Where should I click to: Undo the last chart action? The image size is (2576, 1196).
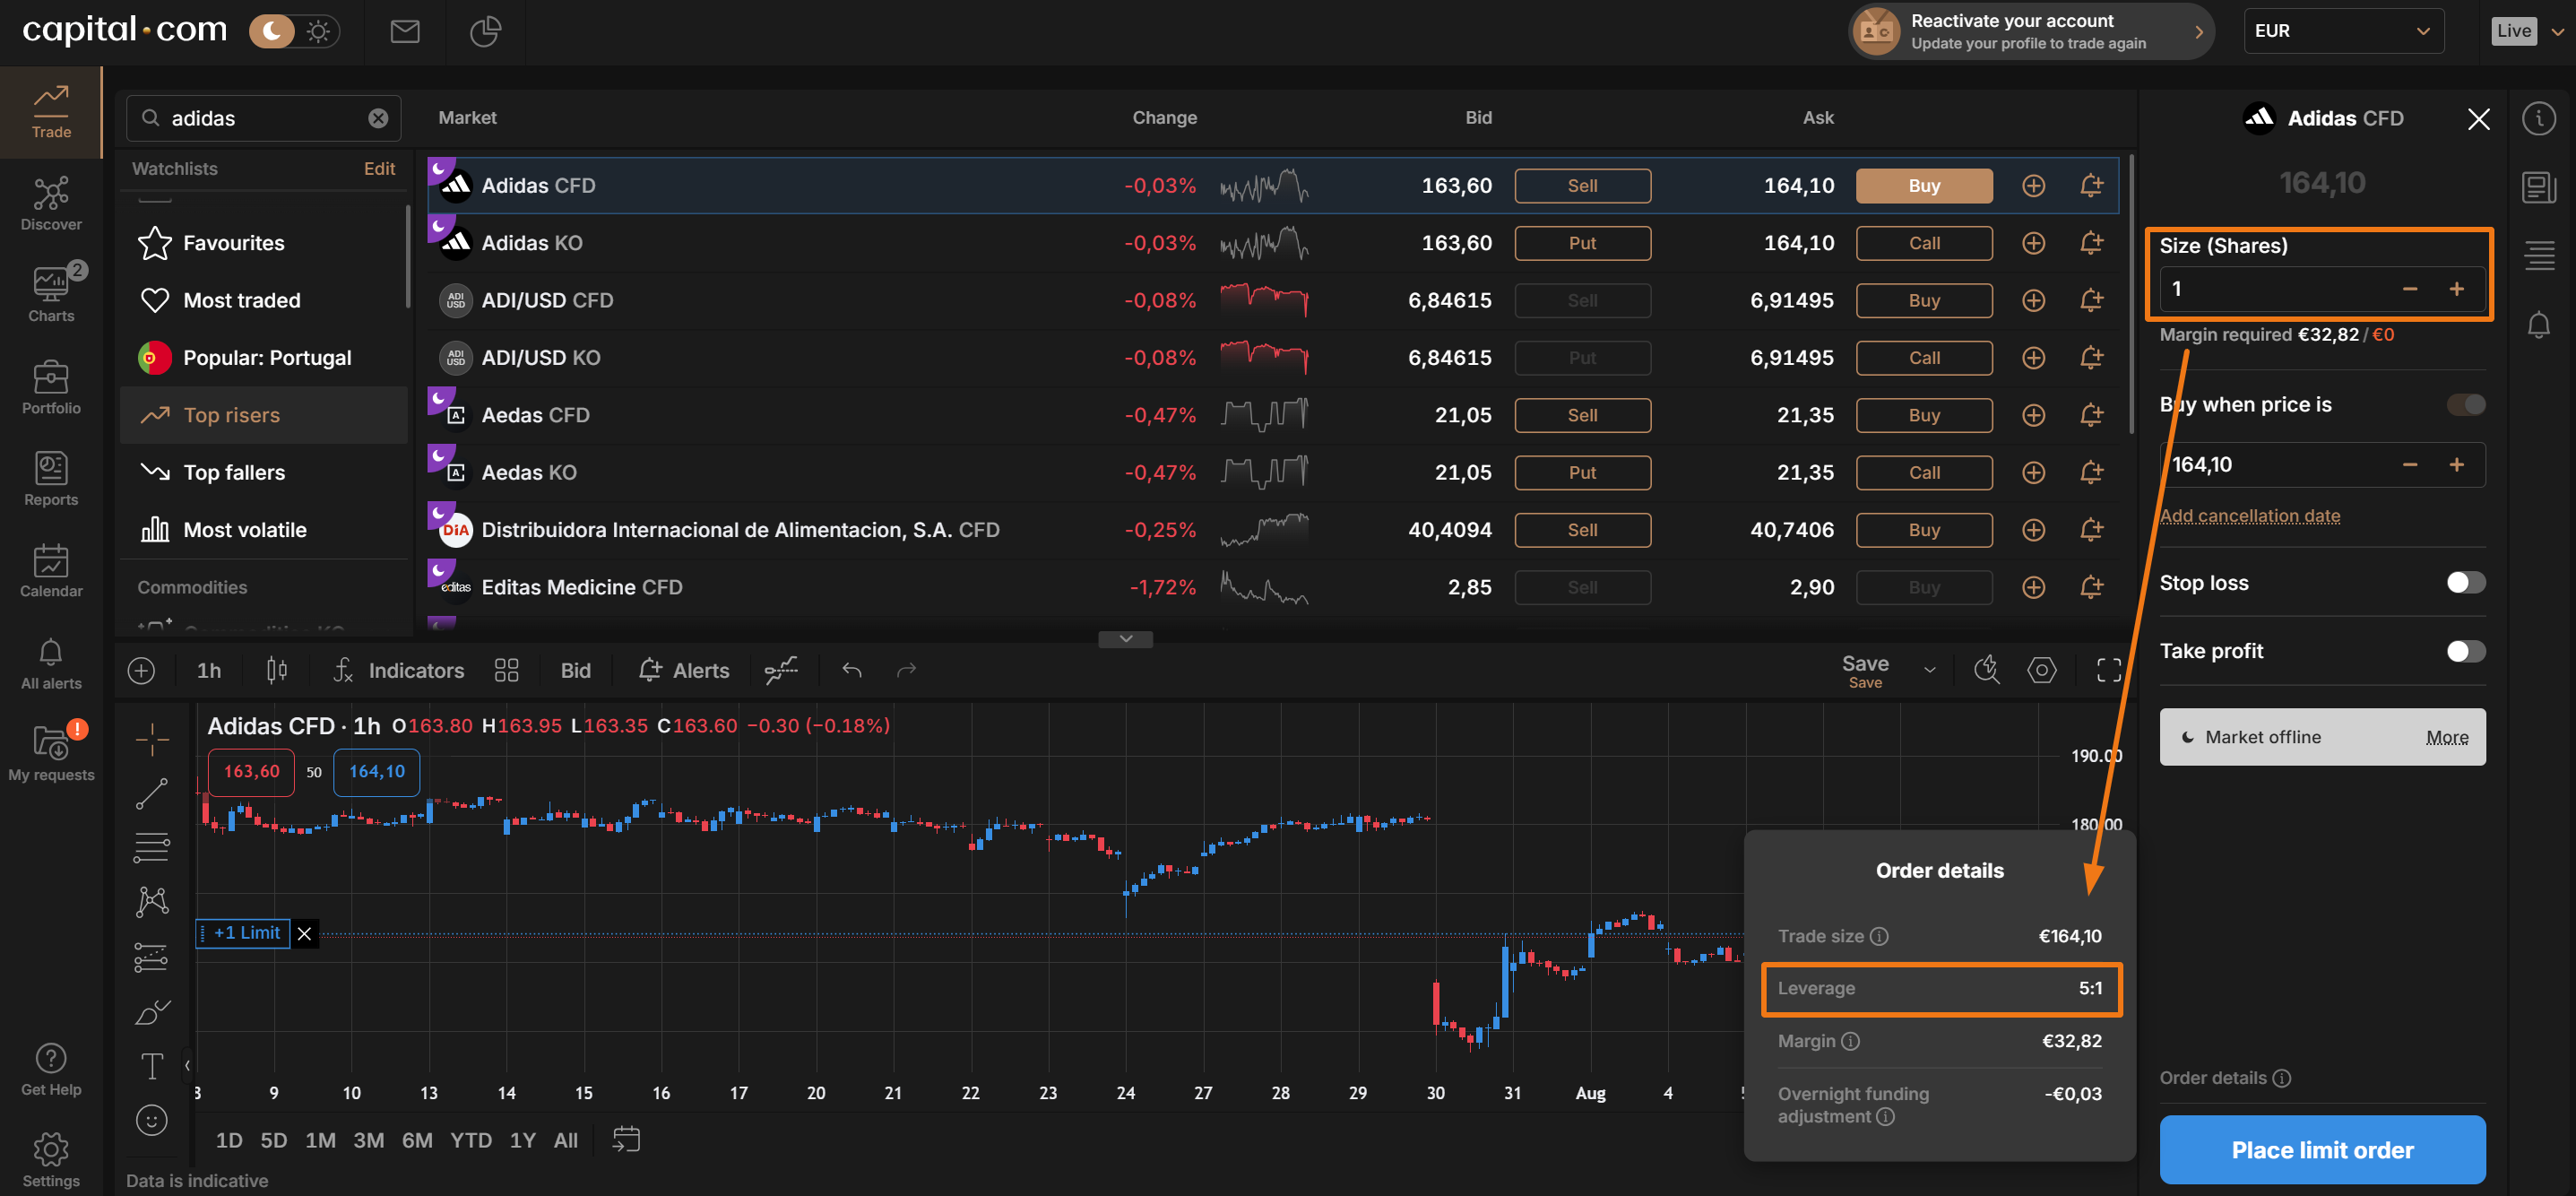click(852, 670)
